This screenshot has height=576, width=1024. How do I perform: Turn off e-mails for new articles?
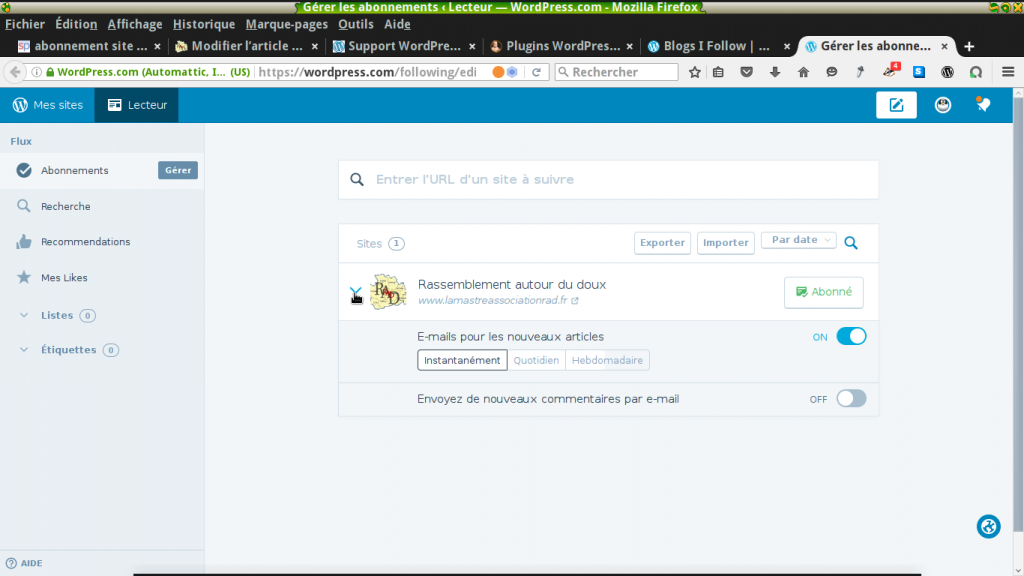pyautogui.click(x=850, y=337)
